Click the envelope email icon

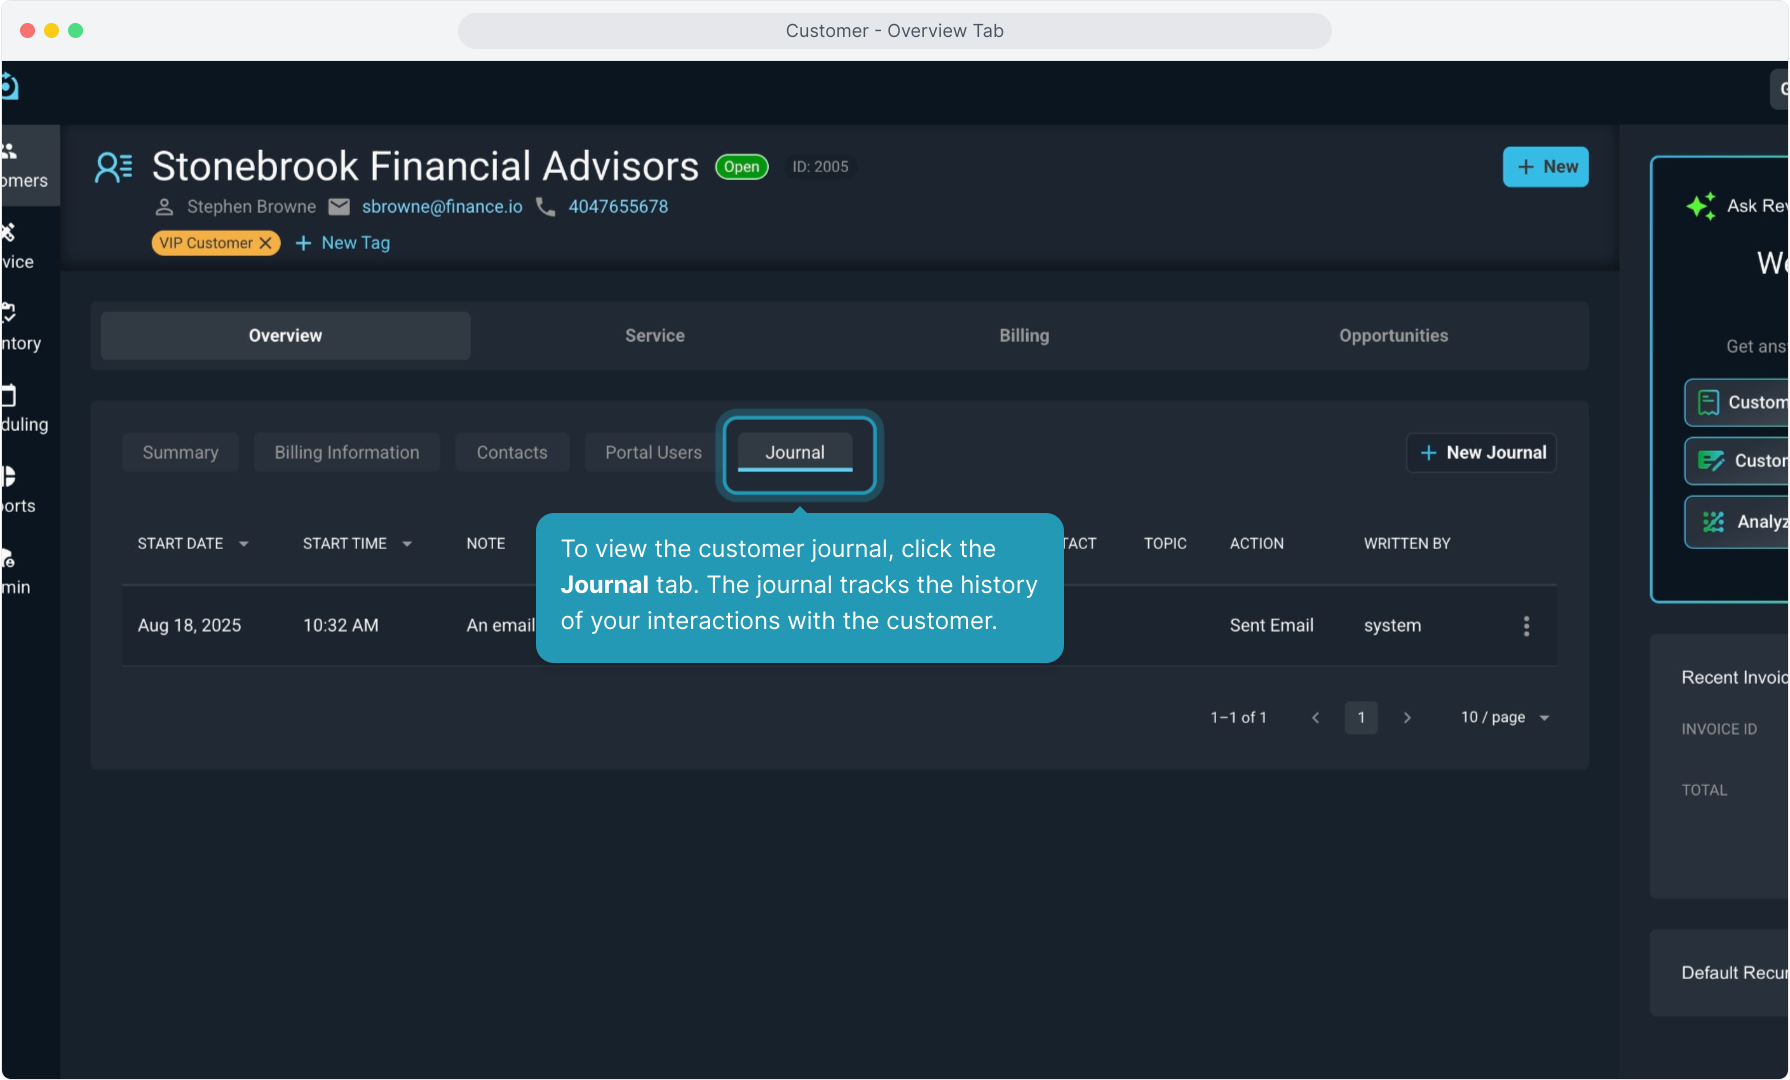point(340,207)
